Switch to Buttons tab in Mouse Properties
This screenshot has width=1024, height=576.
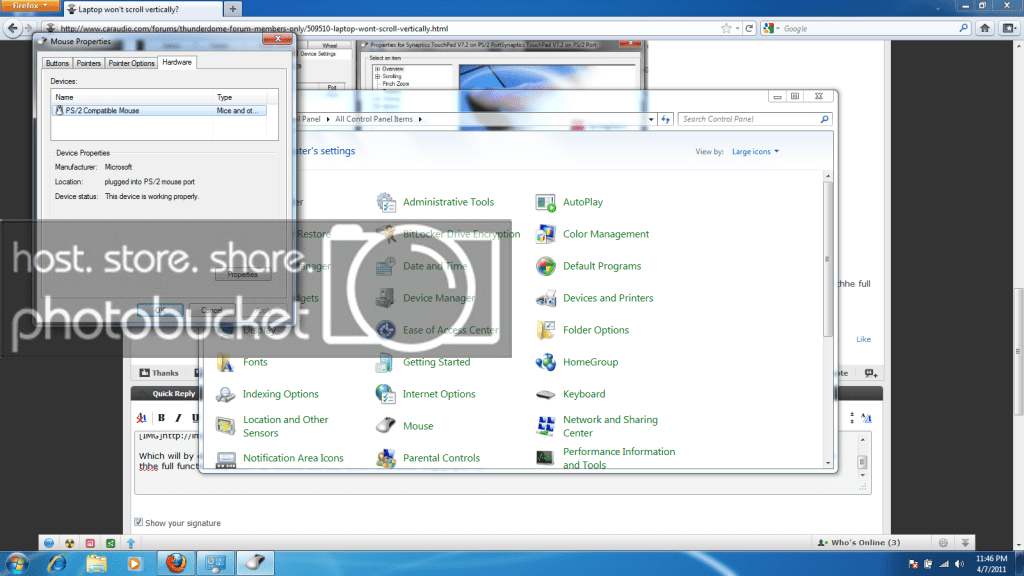pos(57,63)
